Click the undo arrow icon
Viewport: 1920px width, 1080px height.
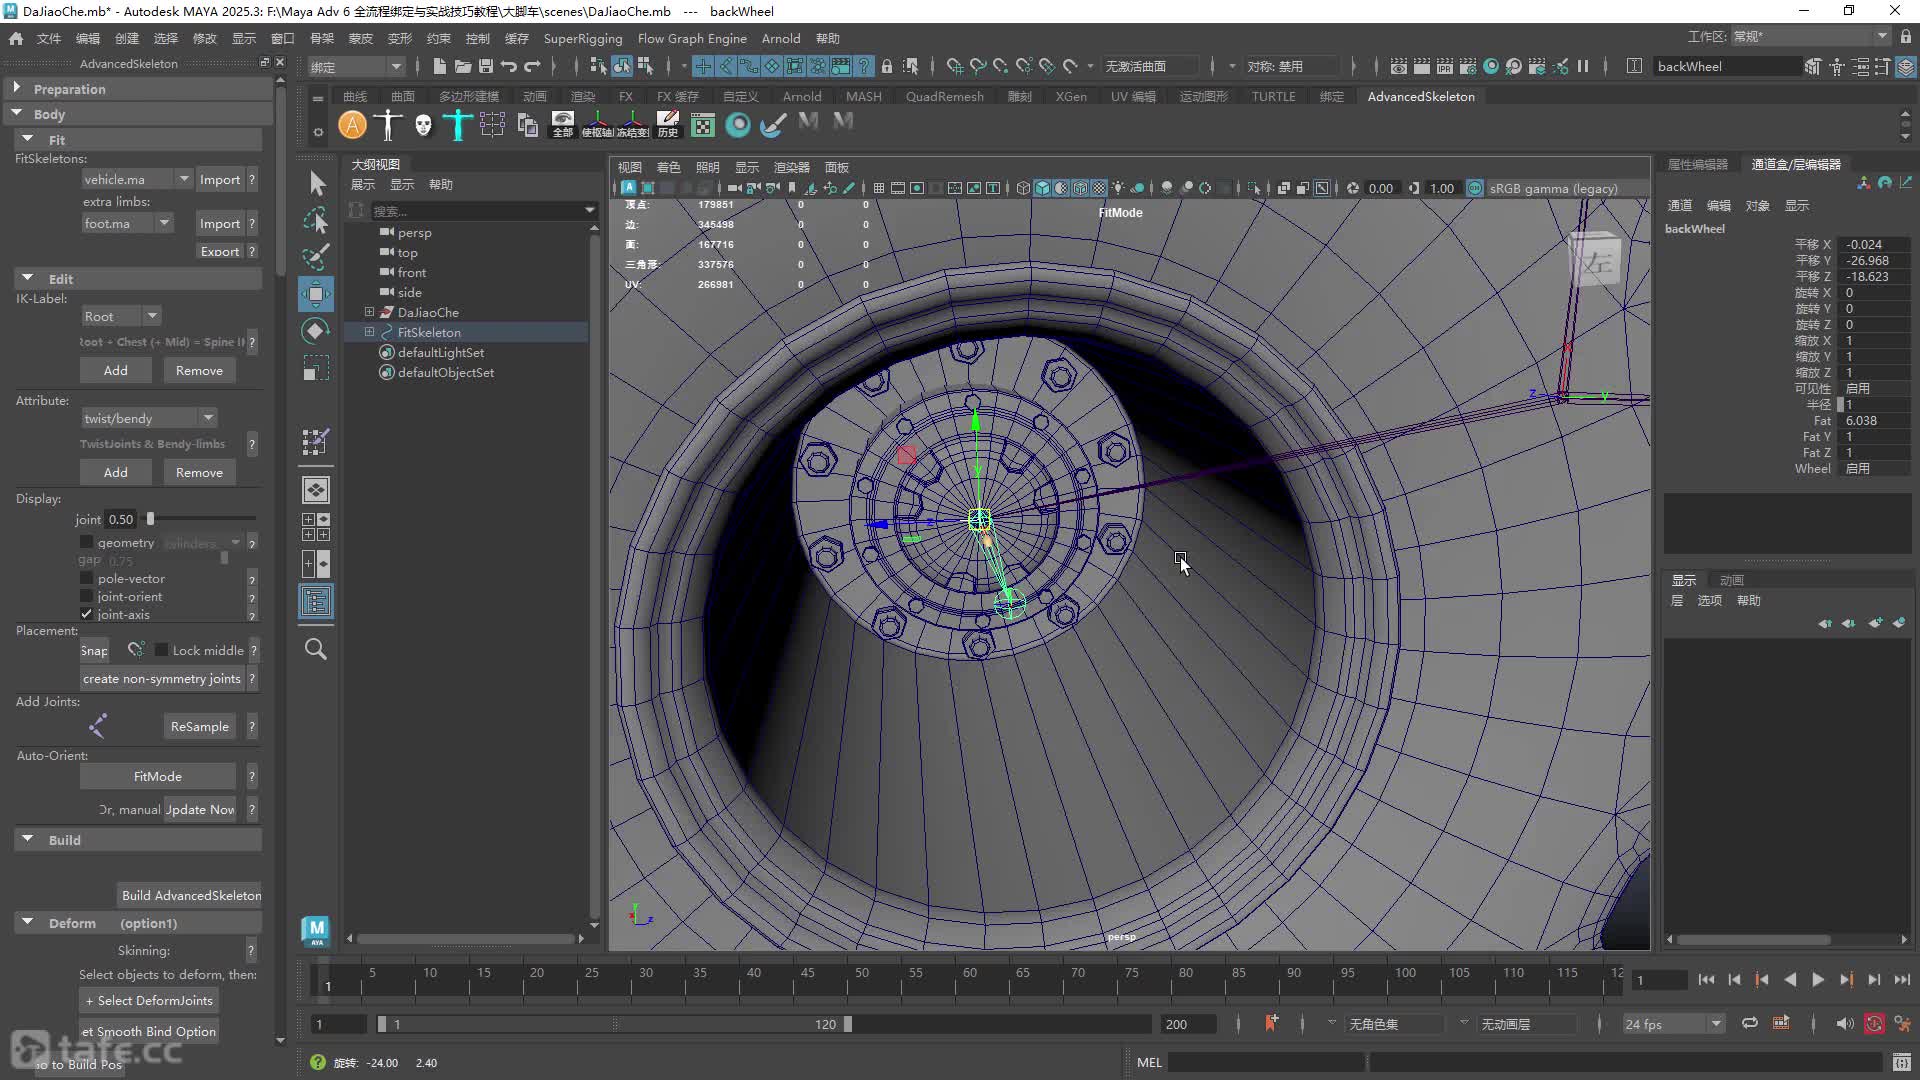pos(509,66)
